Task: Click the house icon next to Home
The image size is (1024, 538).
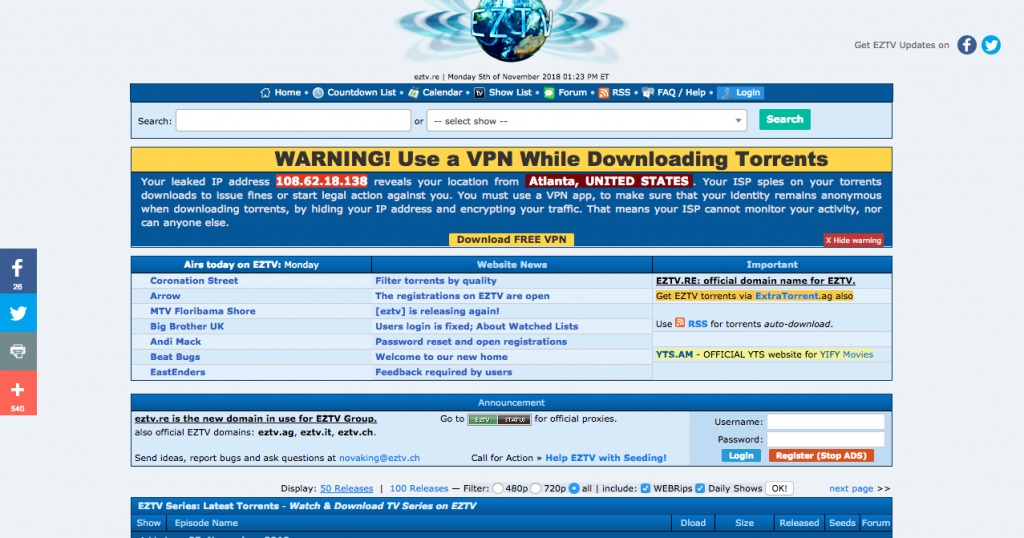Action: coord(265,93)
